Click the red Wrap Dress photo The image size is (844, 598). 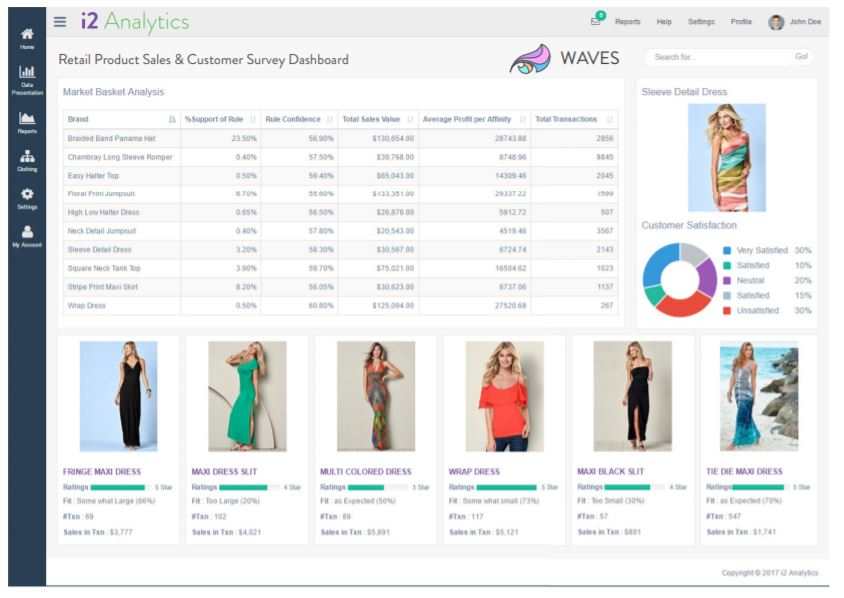point(504,396)
